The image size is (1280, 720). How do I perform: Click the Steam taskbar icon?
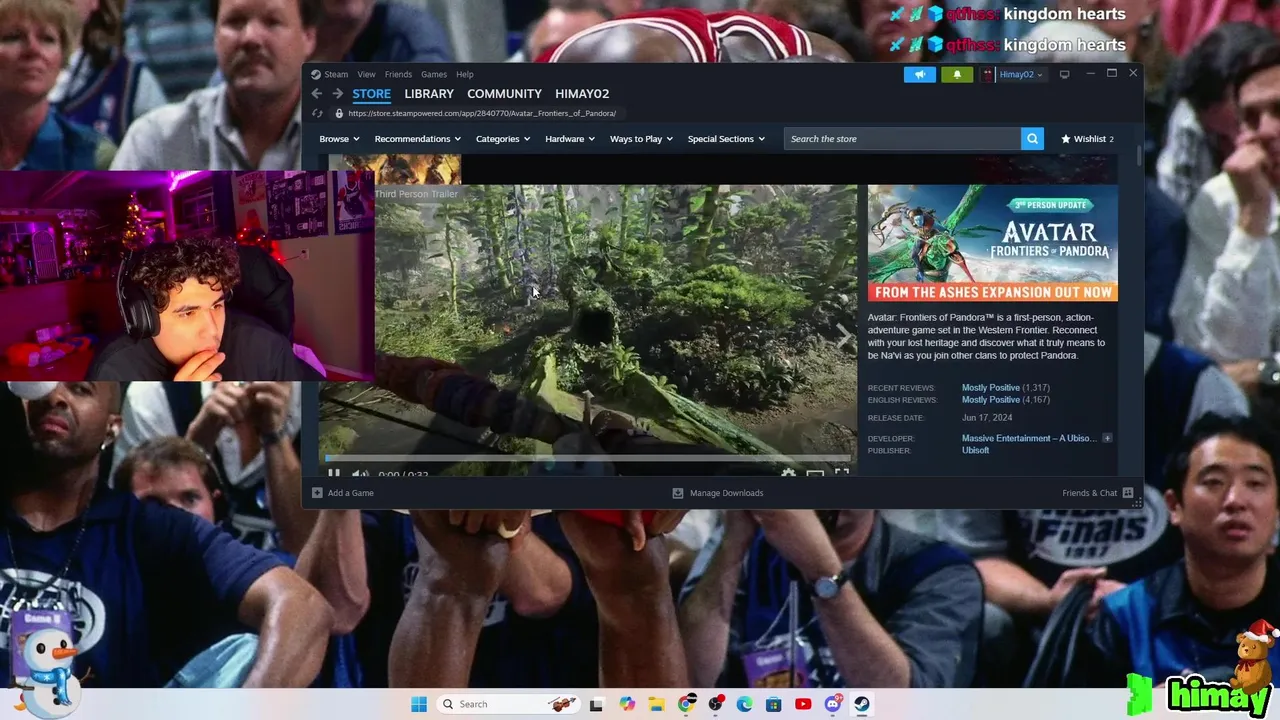click(861, 704)
